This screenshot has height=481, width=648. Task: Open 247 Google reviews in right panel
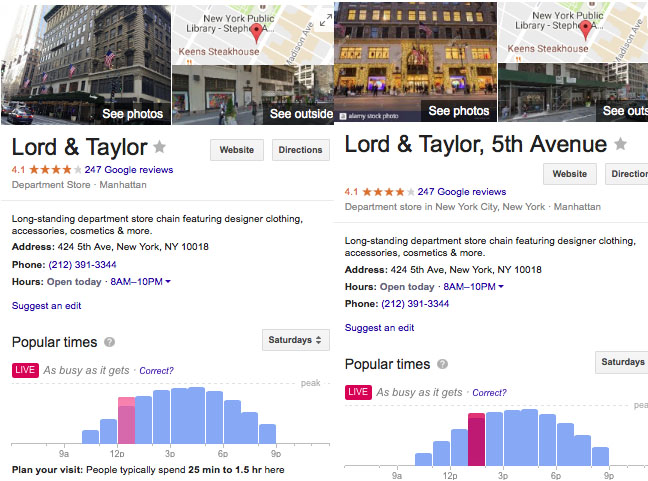[x=462, y=192]
